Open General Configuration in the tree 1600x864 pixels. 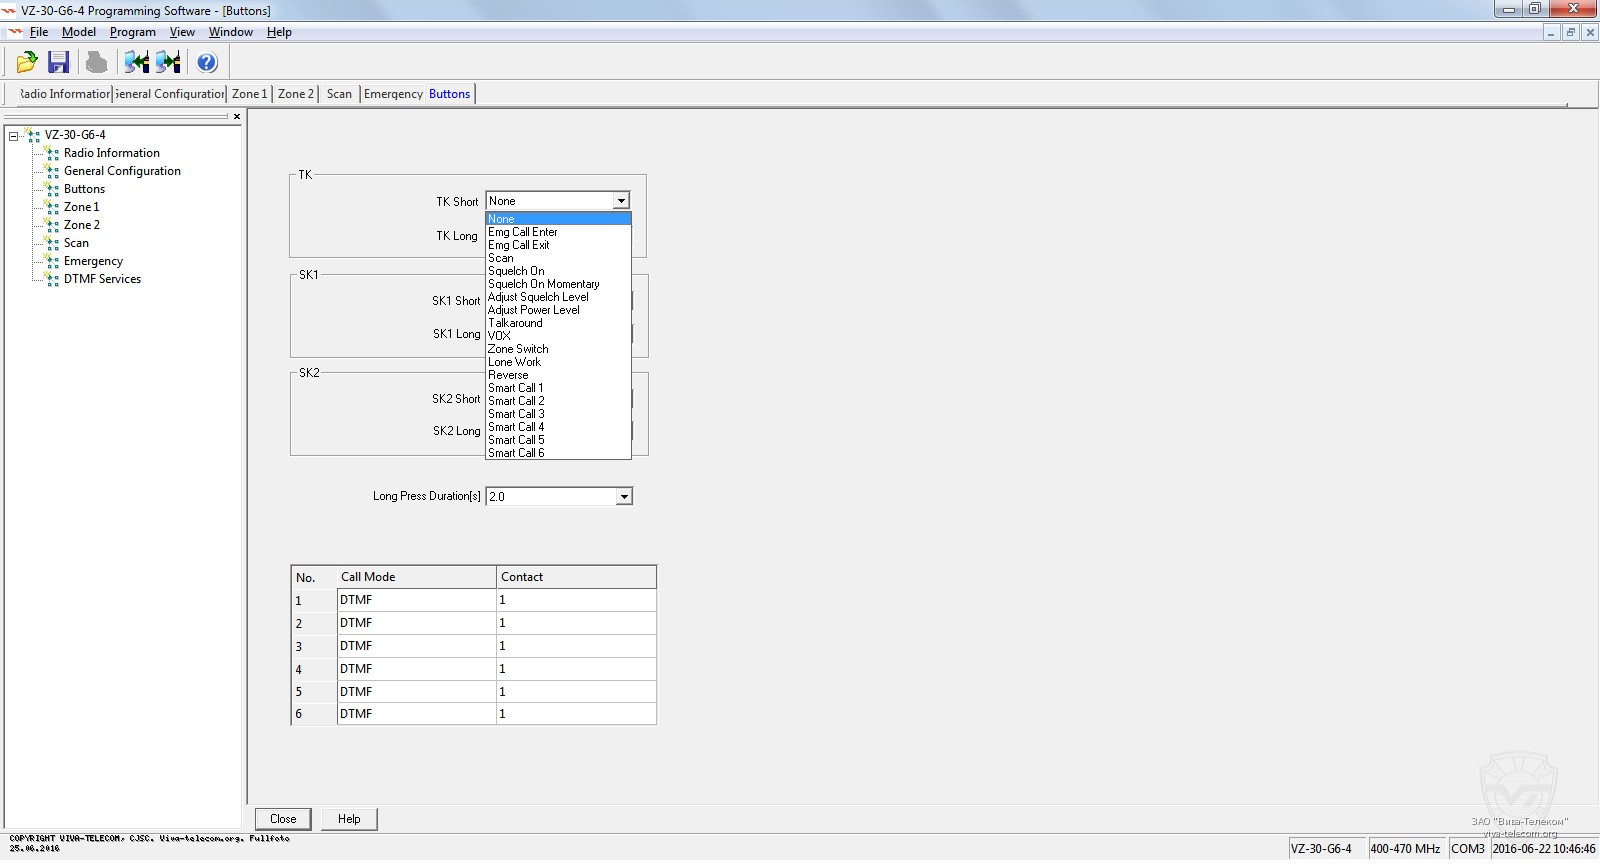click(122, 171)
